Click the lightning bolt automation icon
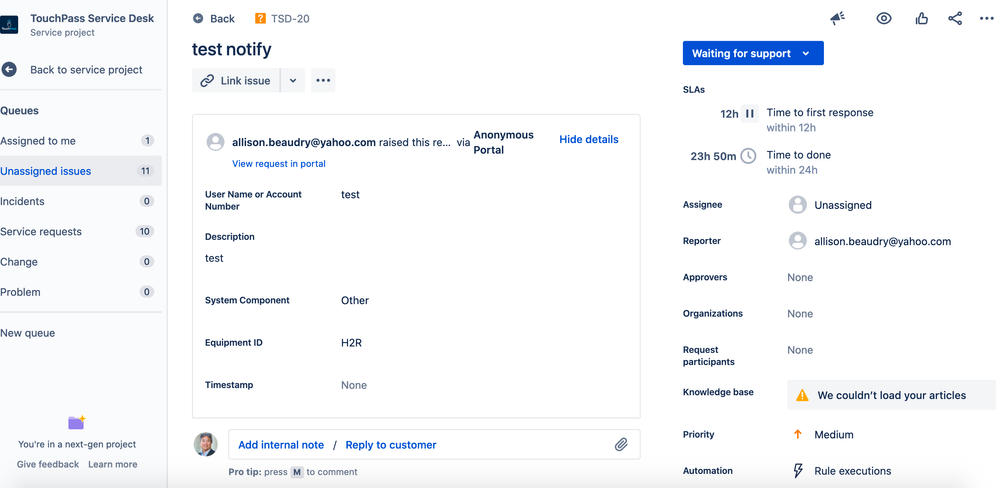This screenshot has width=999, height=488. click(x=797, y=471)
